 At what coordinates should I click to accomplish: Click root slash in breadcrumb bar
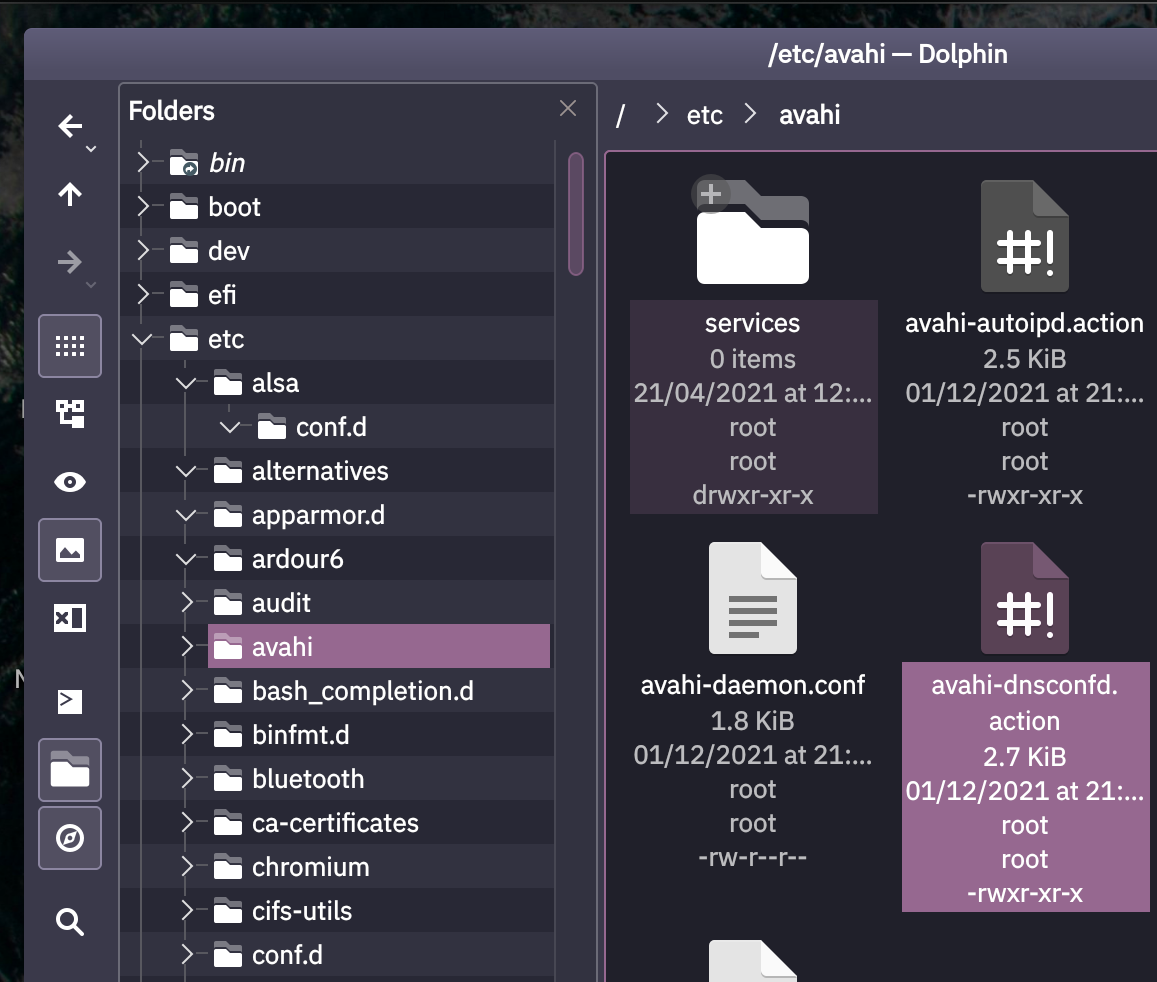pyautogui.click(x=621, y=115)
